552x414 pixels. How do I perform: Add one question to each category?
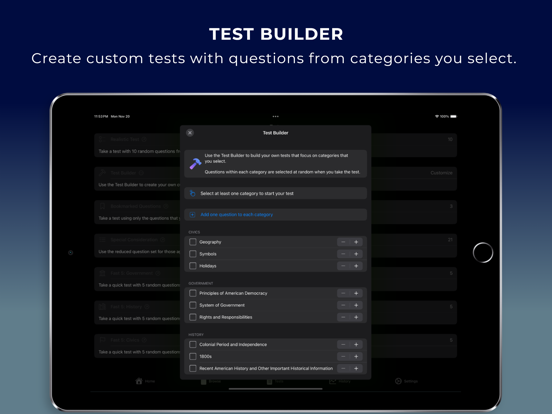pyautogui.click(x=275, y=214)
